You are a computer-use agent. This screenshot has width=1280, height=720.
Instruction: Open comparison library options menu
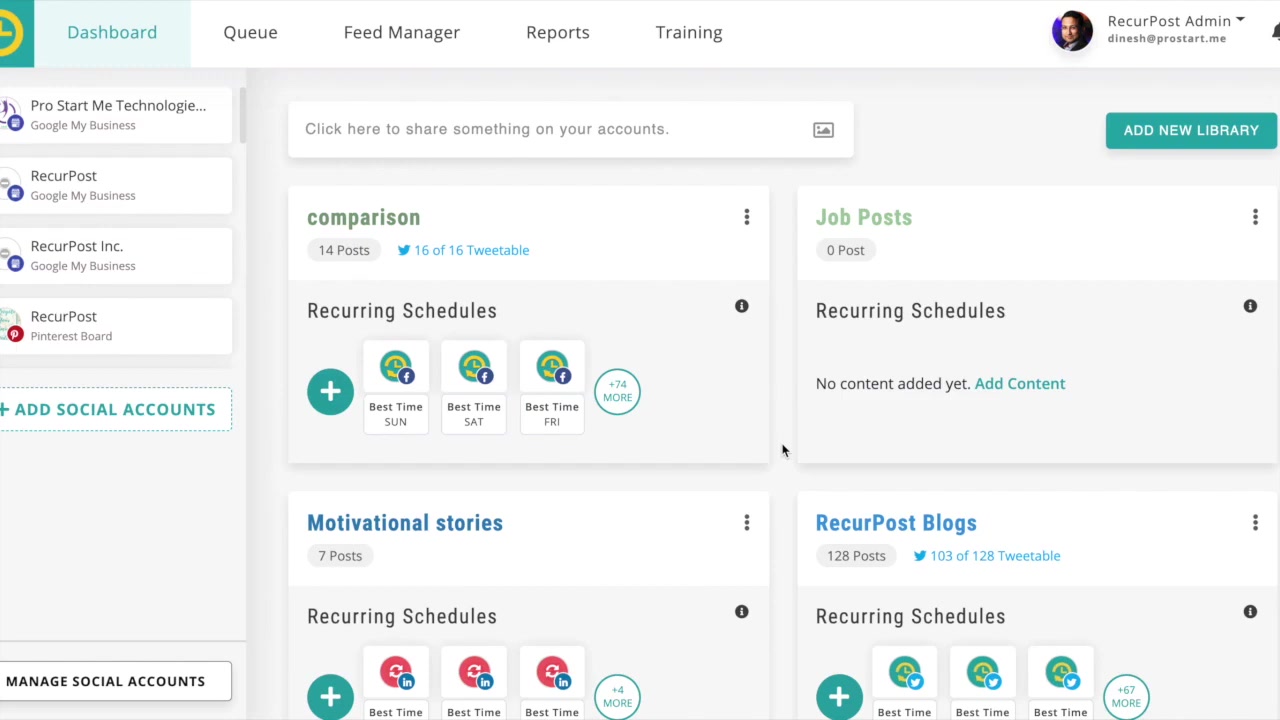point(746,217)
